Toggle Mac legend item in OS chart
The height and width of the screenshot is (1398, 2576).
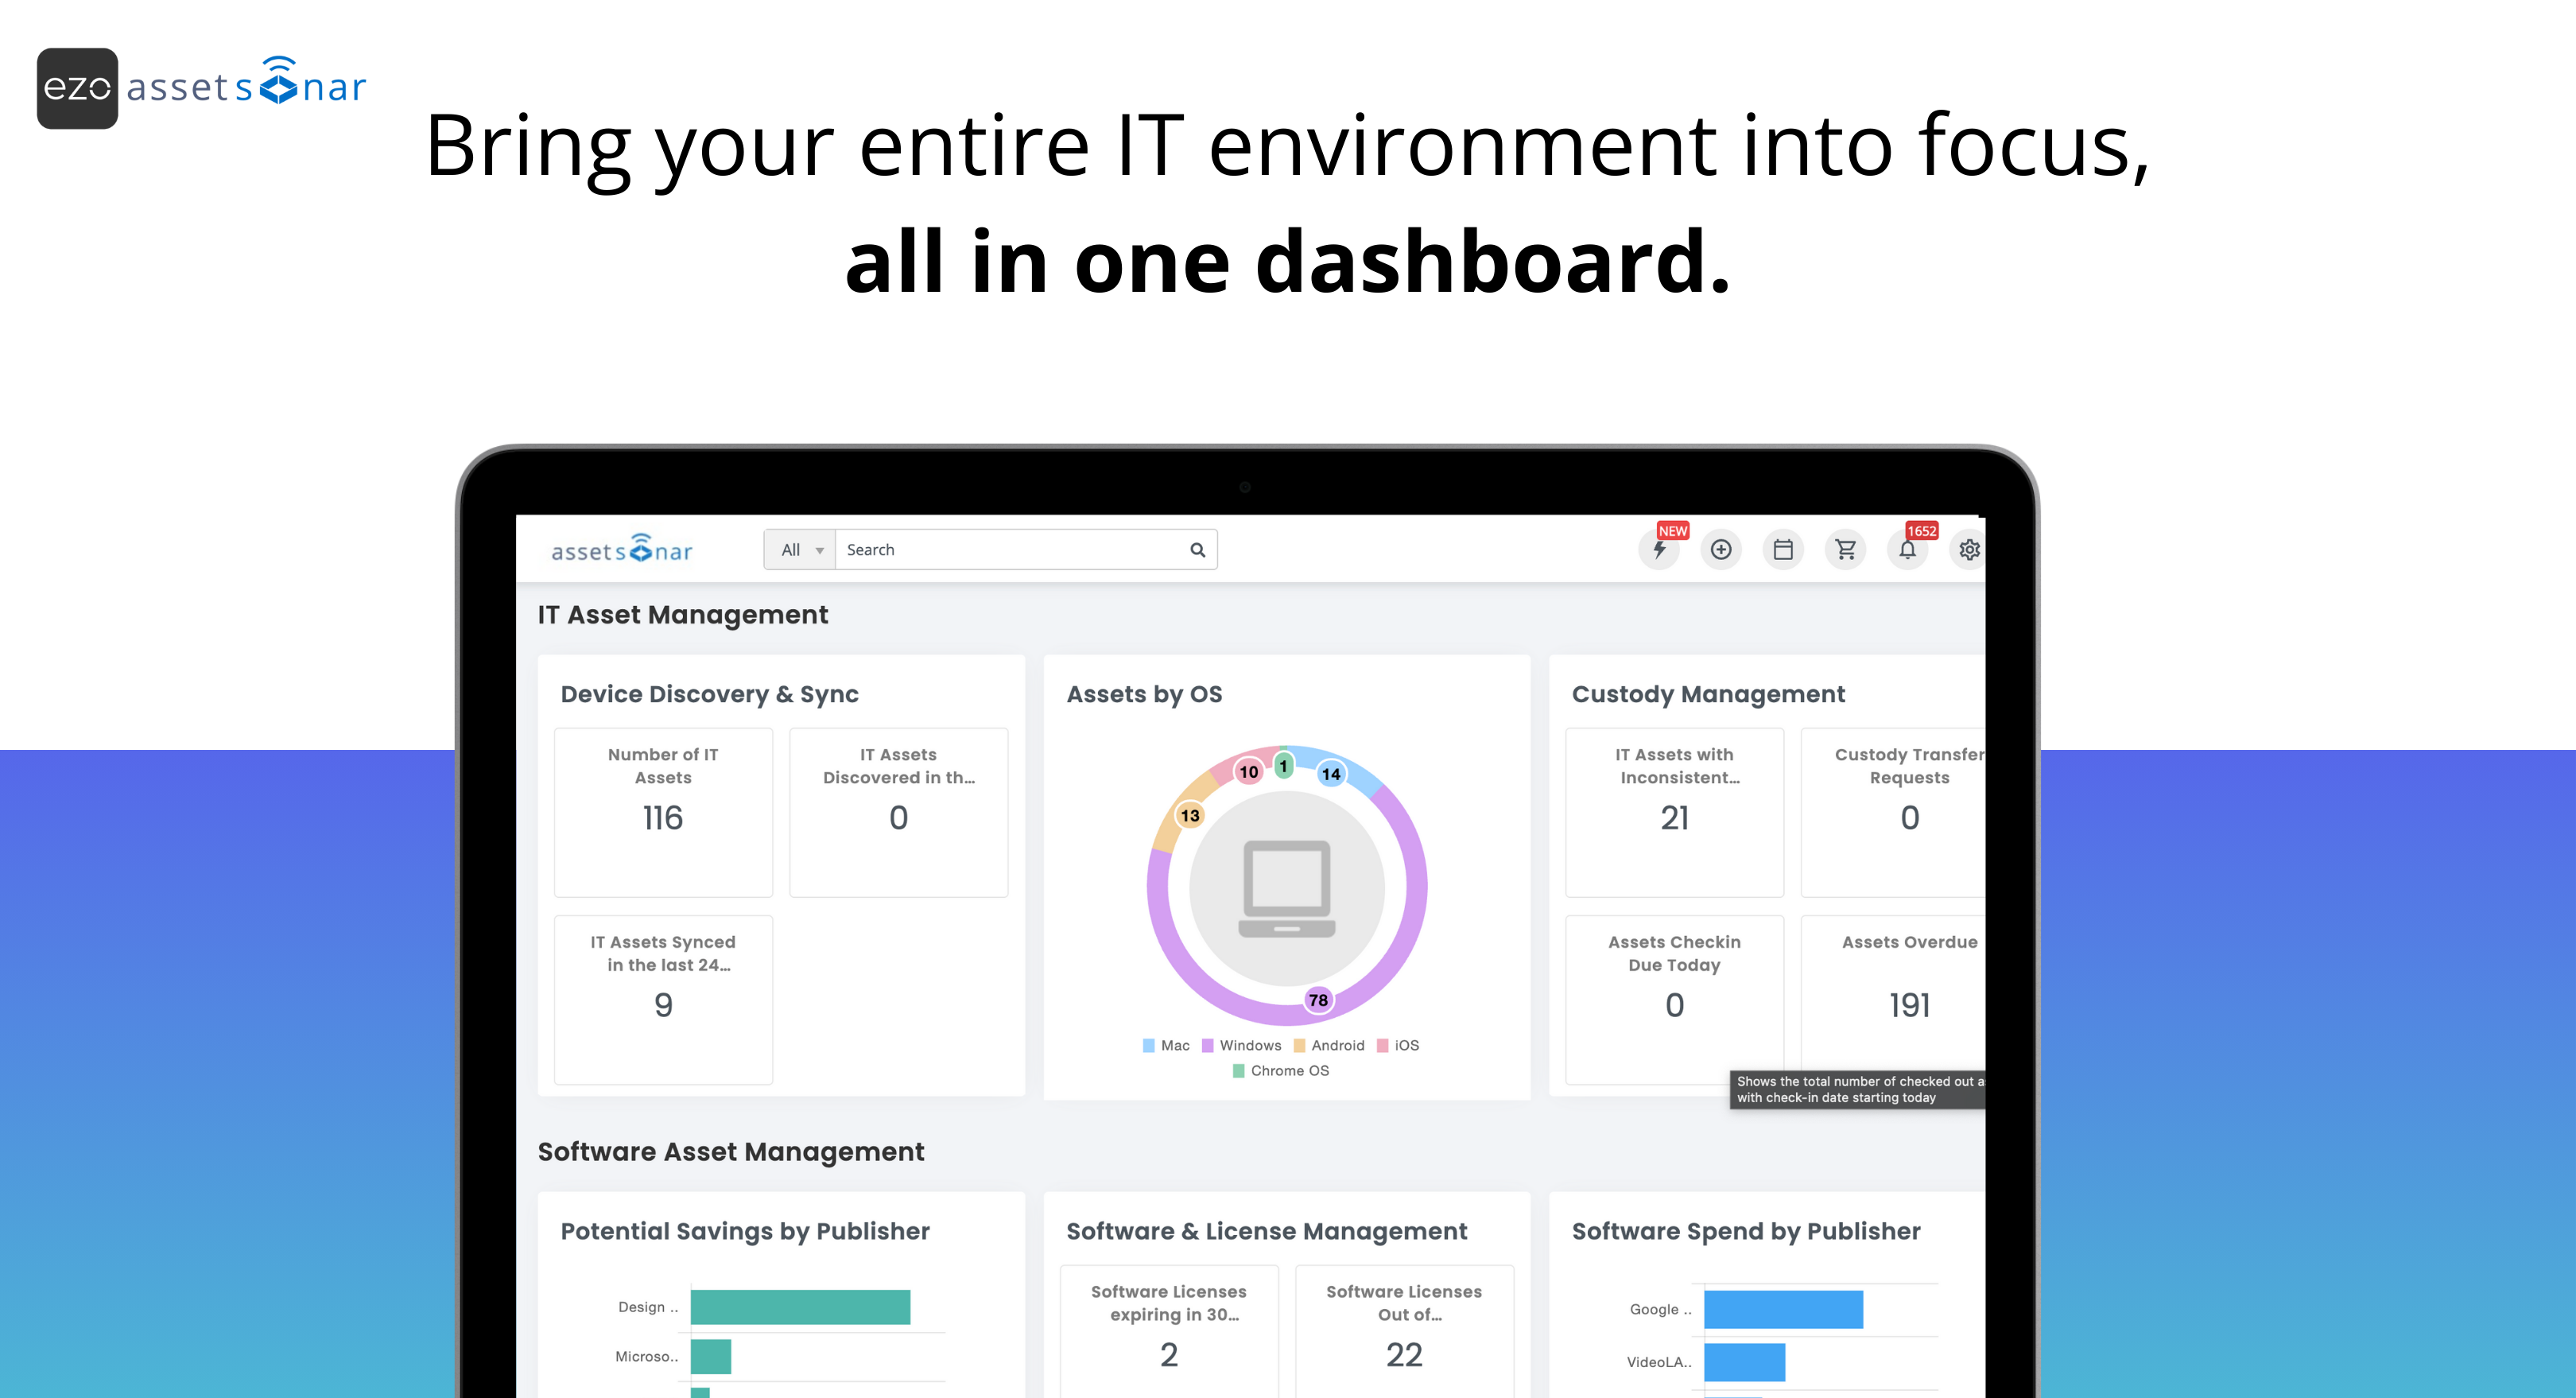pyautogui.click(x=1166, y=1045)
